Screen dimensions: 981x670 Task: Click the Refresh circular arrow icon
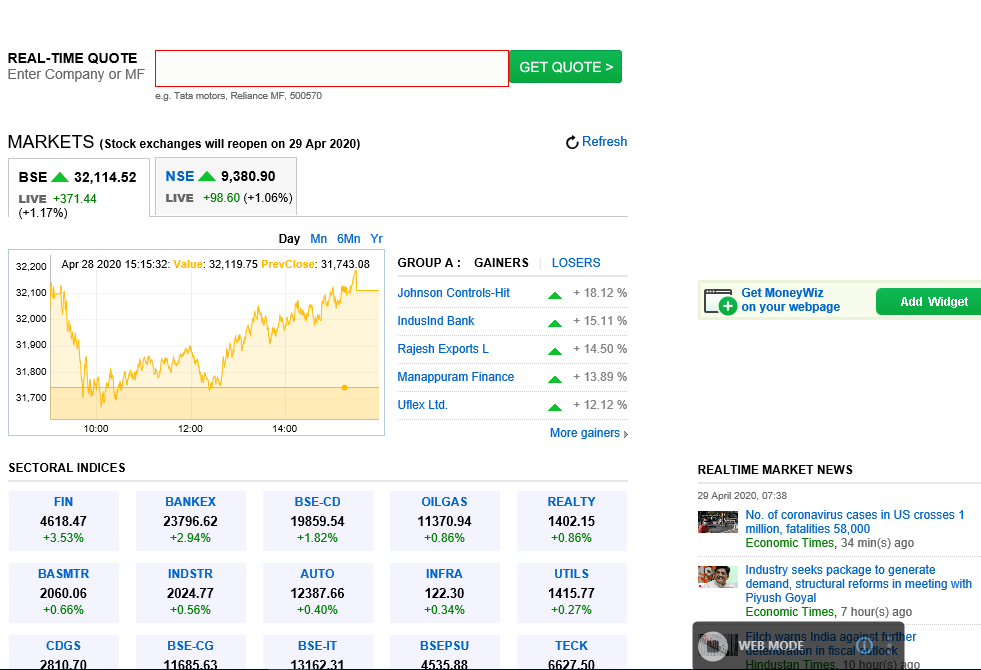572,143
